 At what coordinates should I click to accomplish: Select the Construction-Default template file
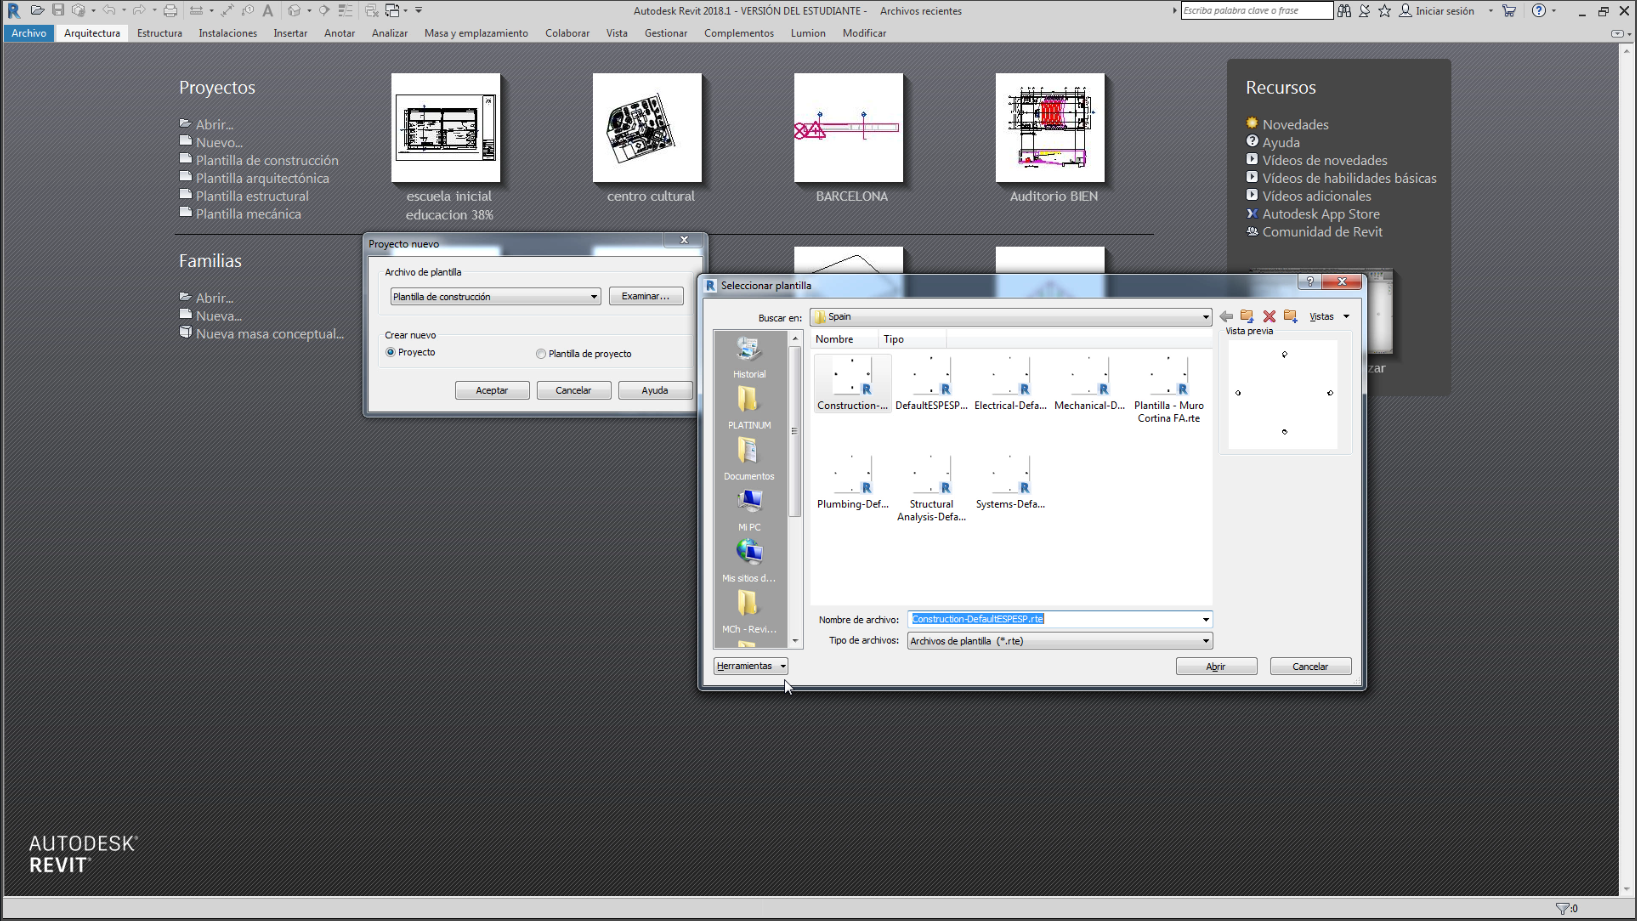[x=852, y=383]
